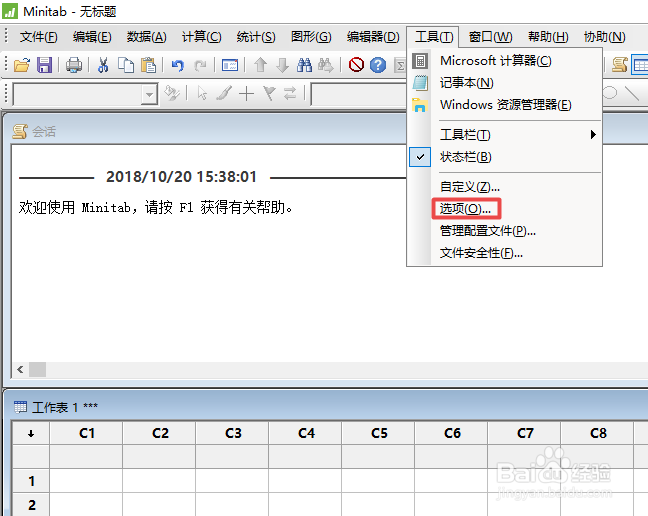The image size is (648, 516).
Task: Click the Redo arrow icon
Action: (x=200, y=65)
